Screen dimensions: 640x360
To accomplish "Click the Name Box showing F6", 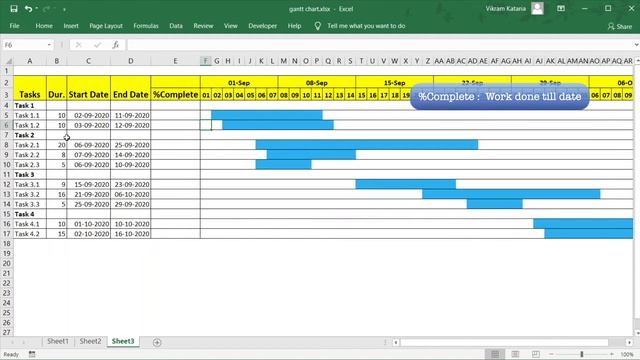I will tap(24, 45).
